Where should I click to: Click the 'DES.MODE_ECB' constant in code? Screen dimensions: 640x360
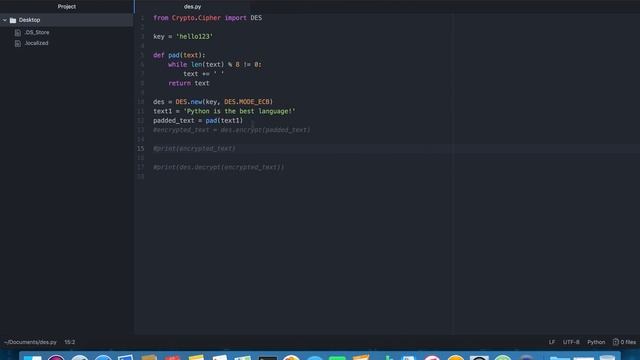247,102
